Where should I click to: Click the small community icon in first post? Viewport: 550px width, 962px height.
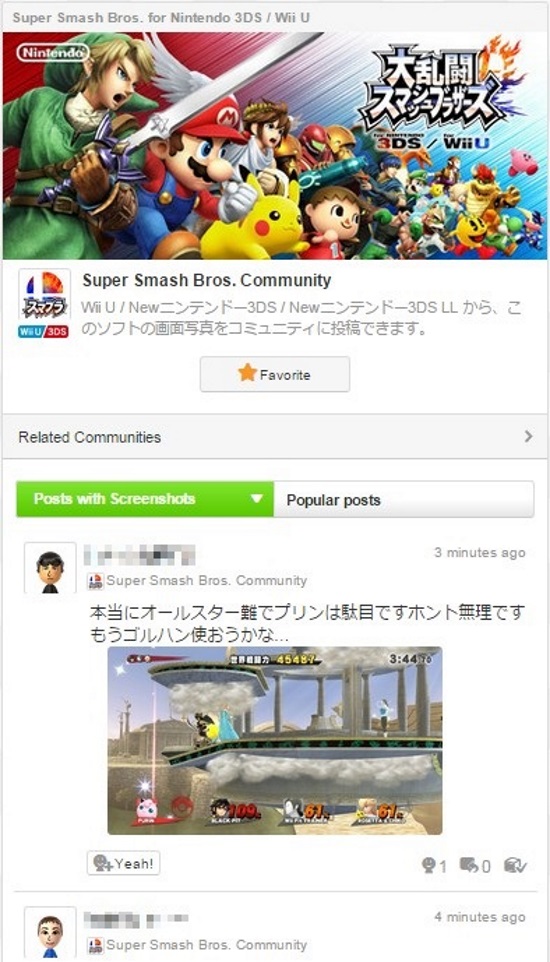pyautogui.click(x=95, y=581)
